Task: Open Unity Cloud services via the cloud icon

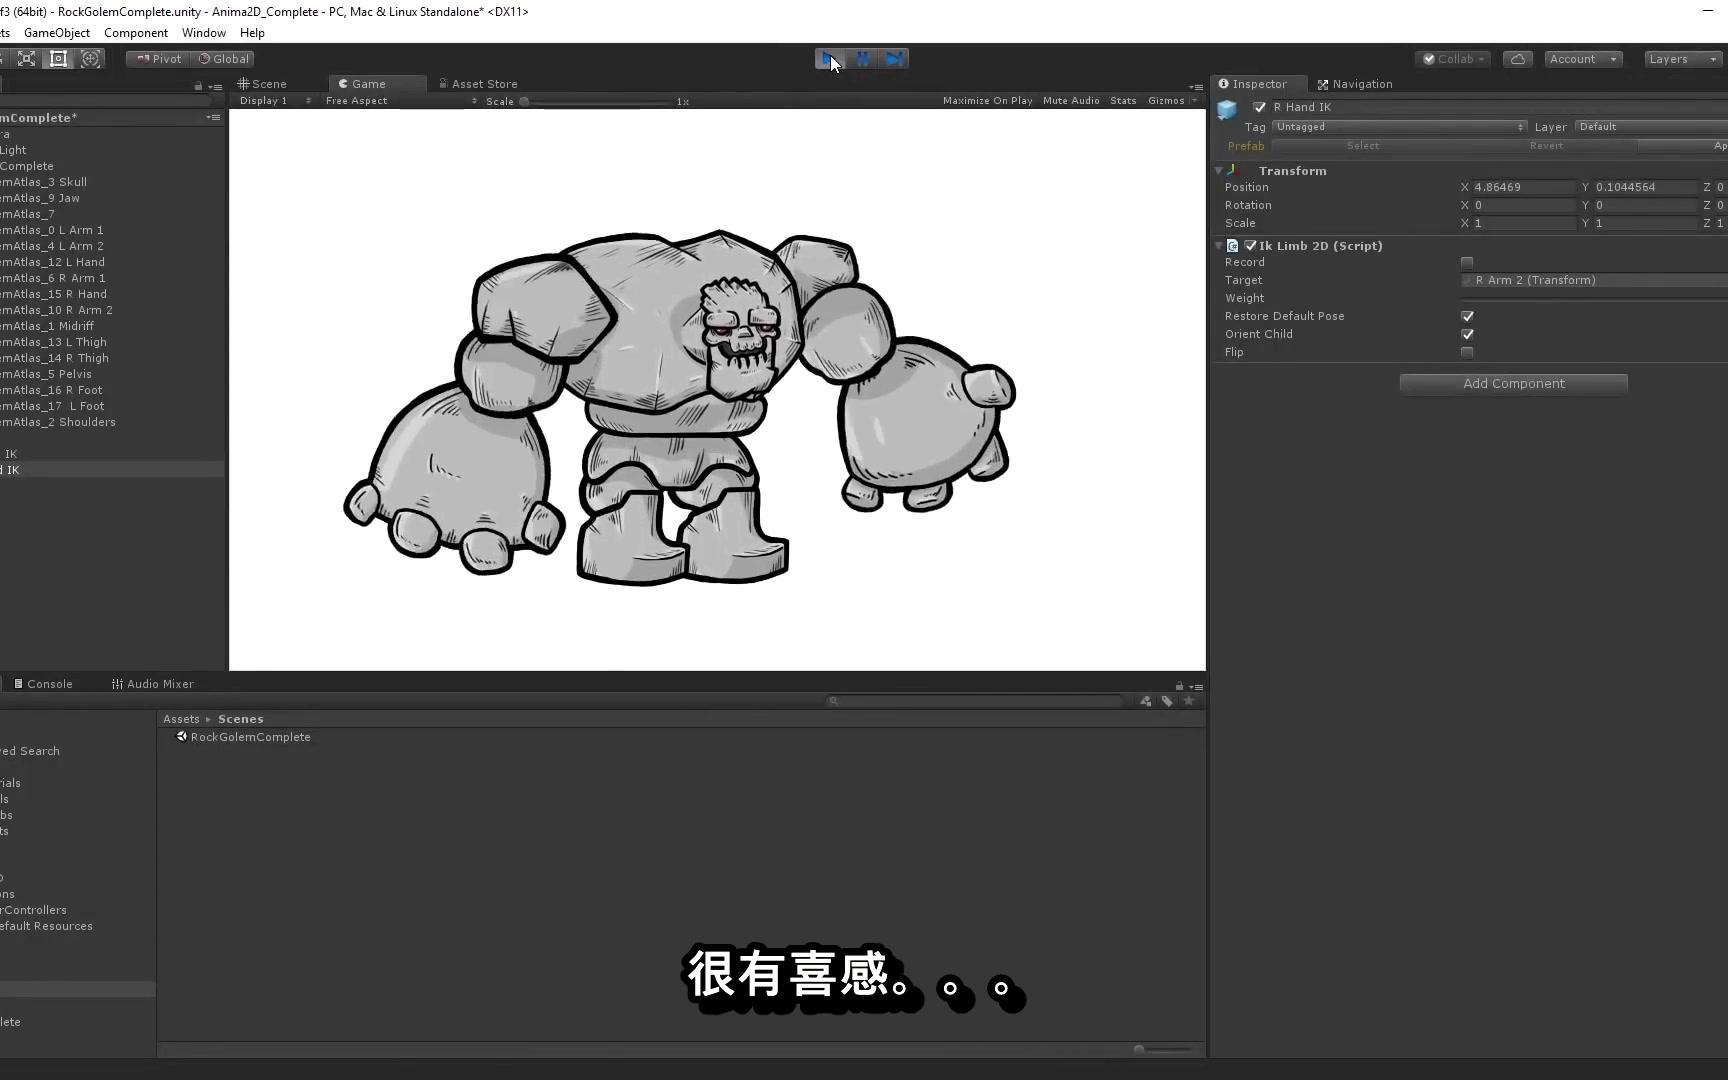Action: click(1517, 59)
